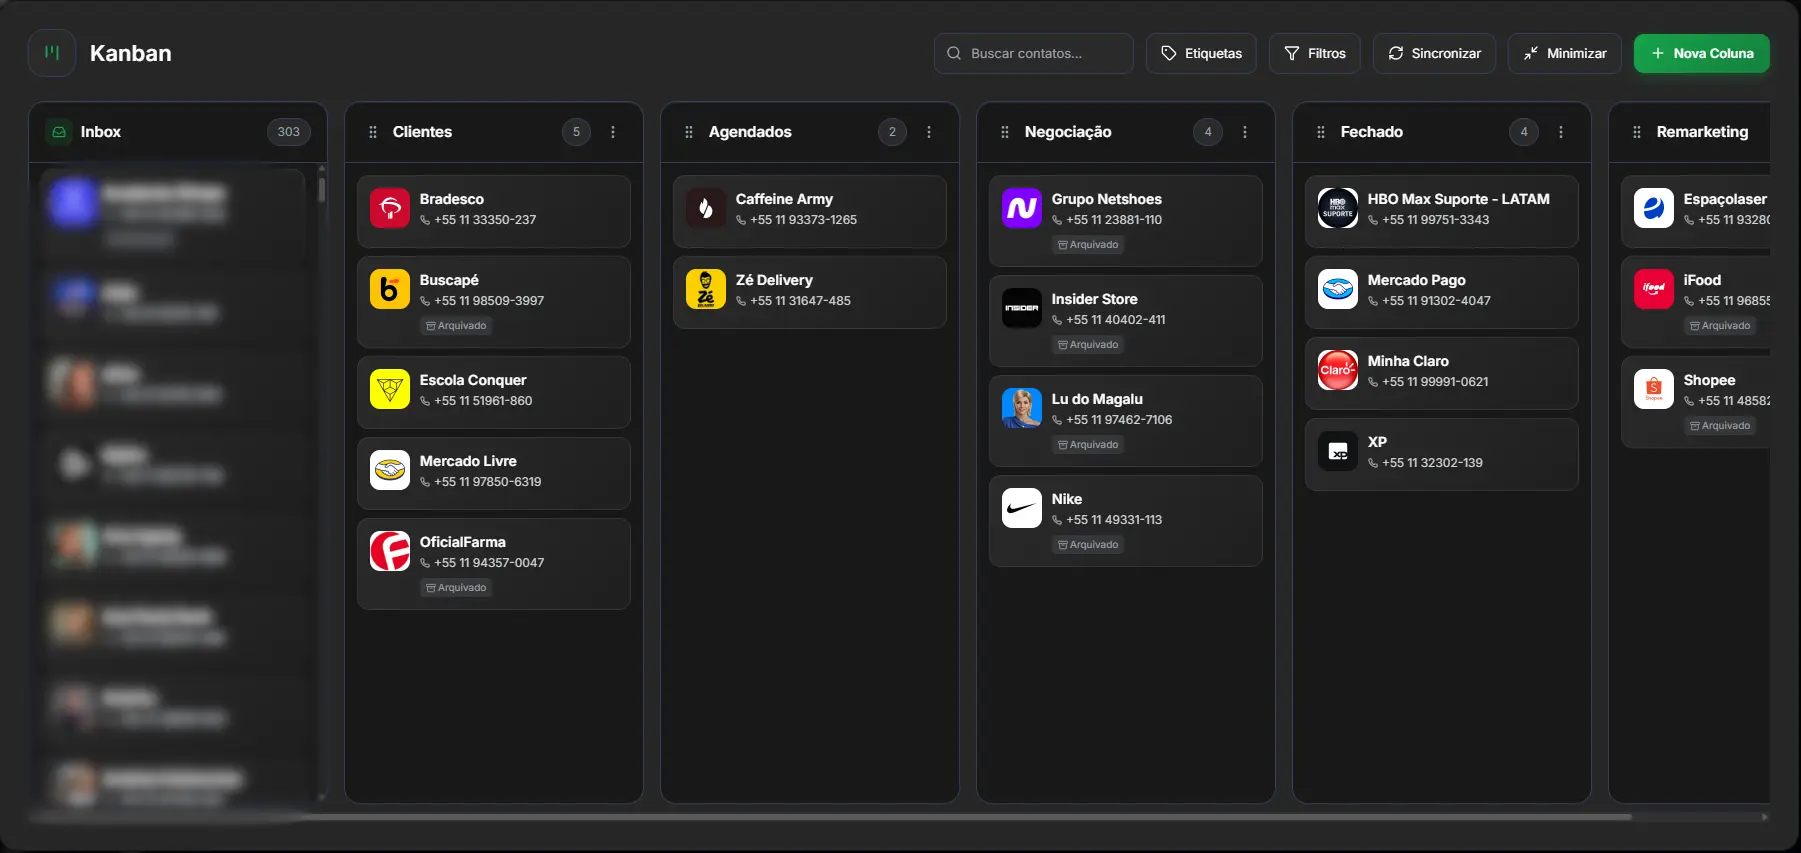Open the Filtros filter button

[1314, 53]
